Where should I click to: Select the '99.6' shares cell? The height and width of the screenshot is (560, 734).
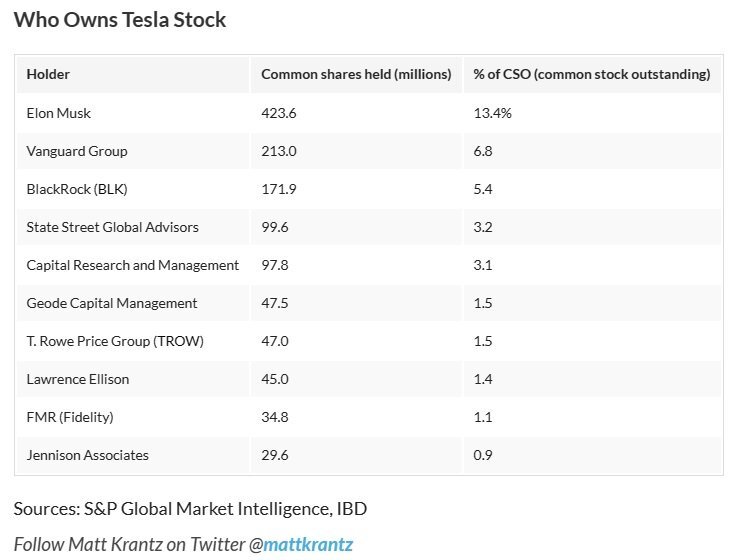[x=356, y=227]
